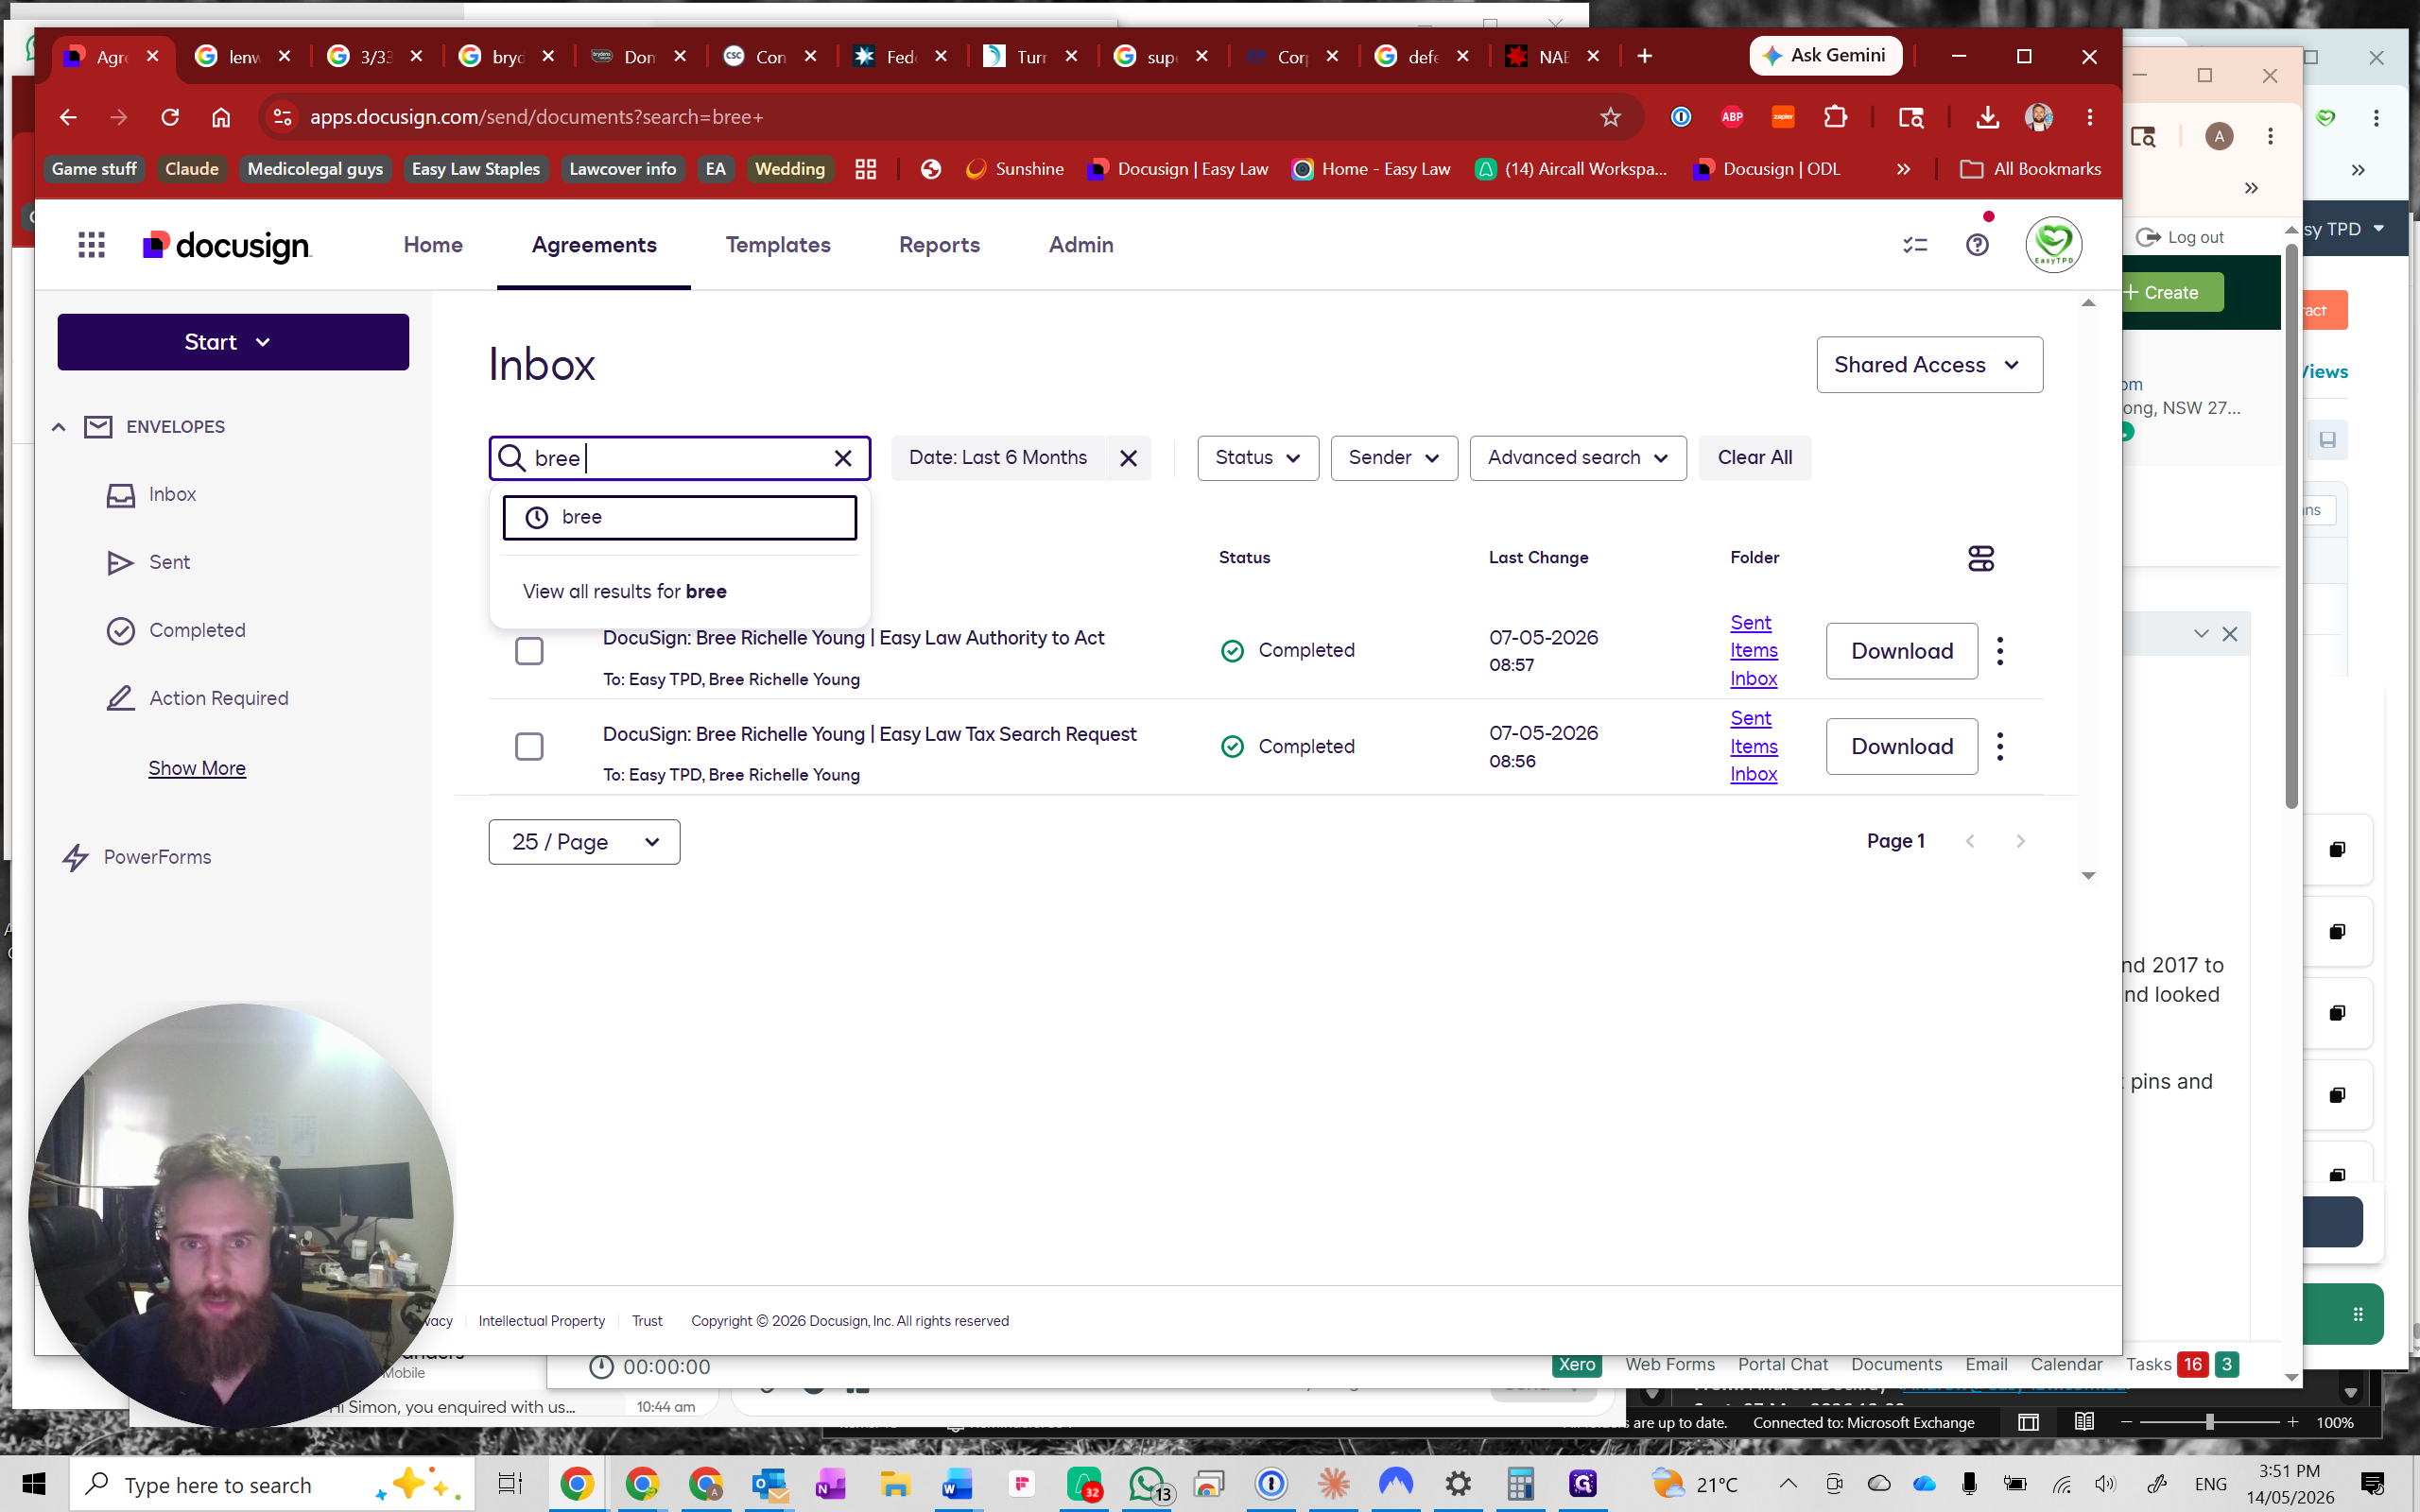The width and height of the screenshot is (2420, 1512).
Task: Open Chrome extensions puzzle icon
Action: [1835, 117]
